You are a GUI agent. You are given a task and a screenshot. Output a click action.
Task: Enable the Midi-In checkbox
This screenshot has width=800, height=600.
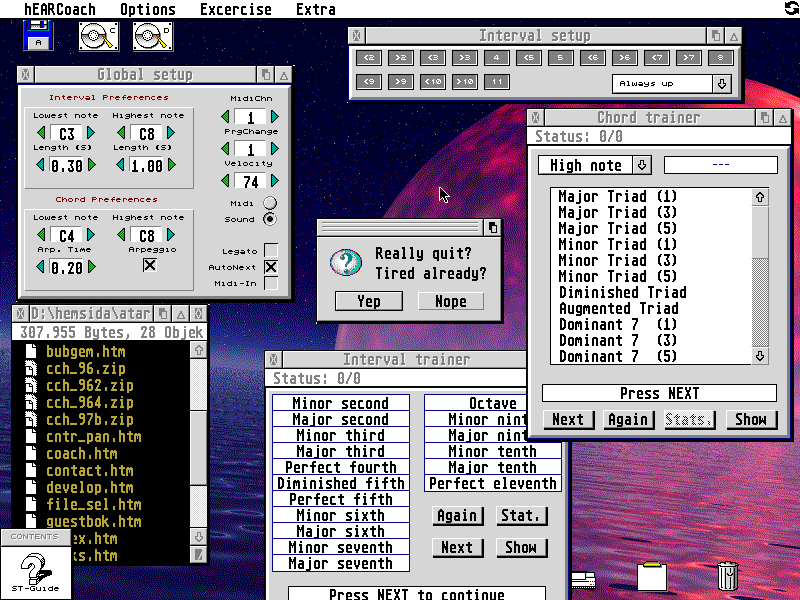point(271,283)
